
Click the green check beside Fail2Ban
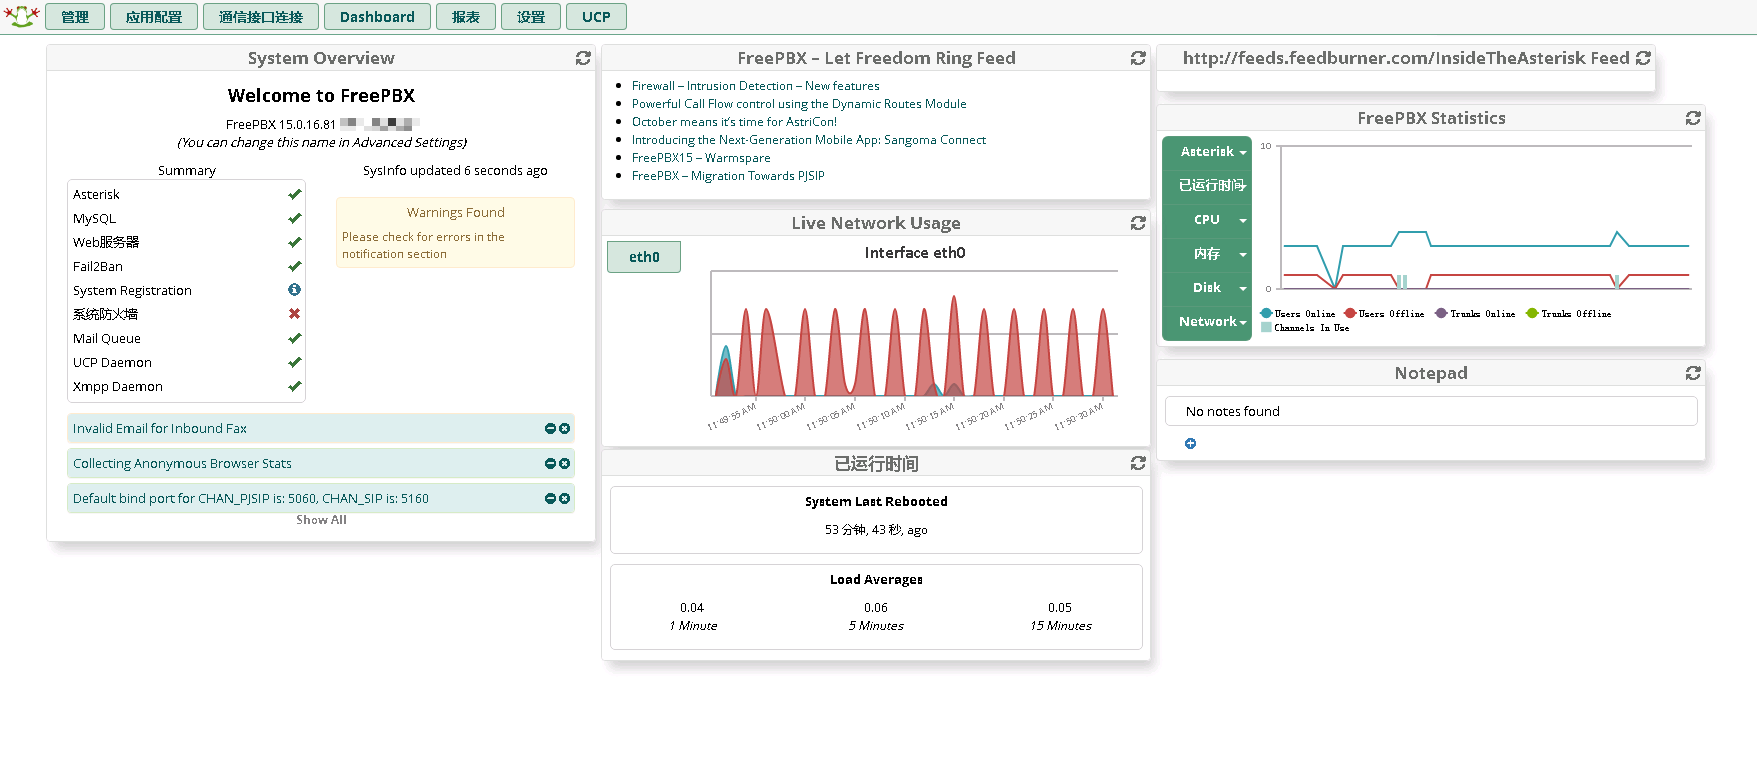click(x=294, y=266)
